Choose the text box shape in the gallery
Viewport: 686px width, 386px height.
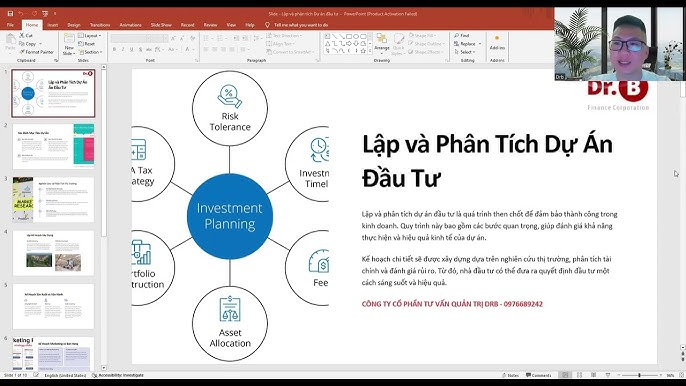[x=328, y=36]
